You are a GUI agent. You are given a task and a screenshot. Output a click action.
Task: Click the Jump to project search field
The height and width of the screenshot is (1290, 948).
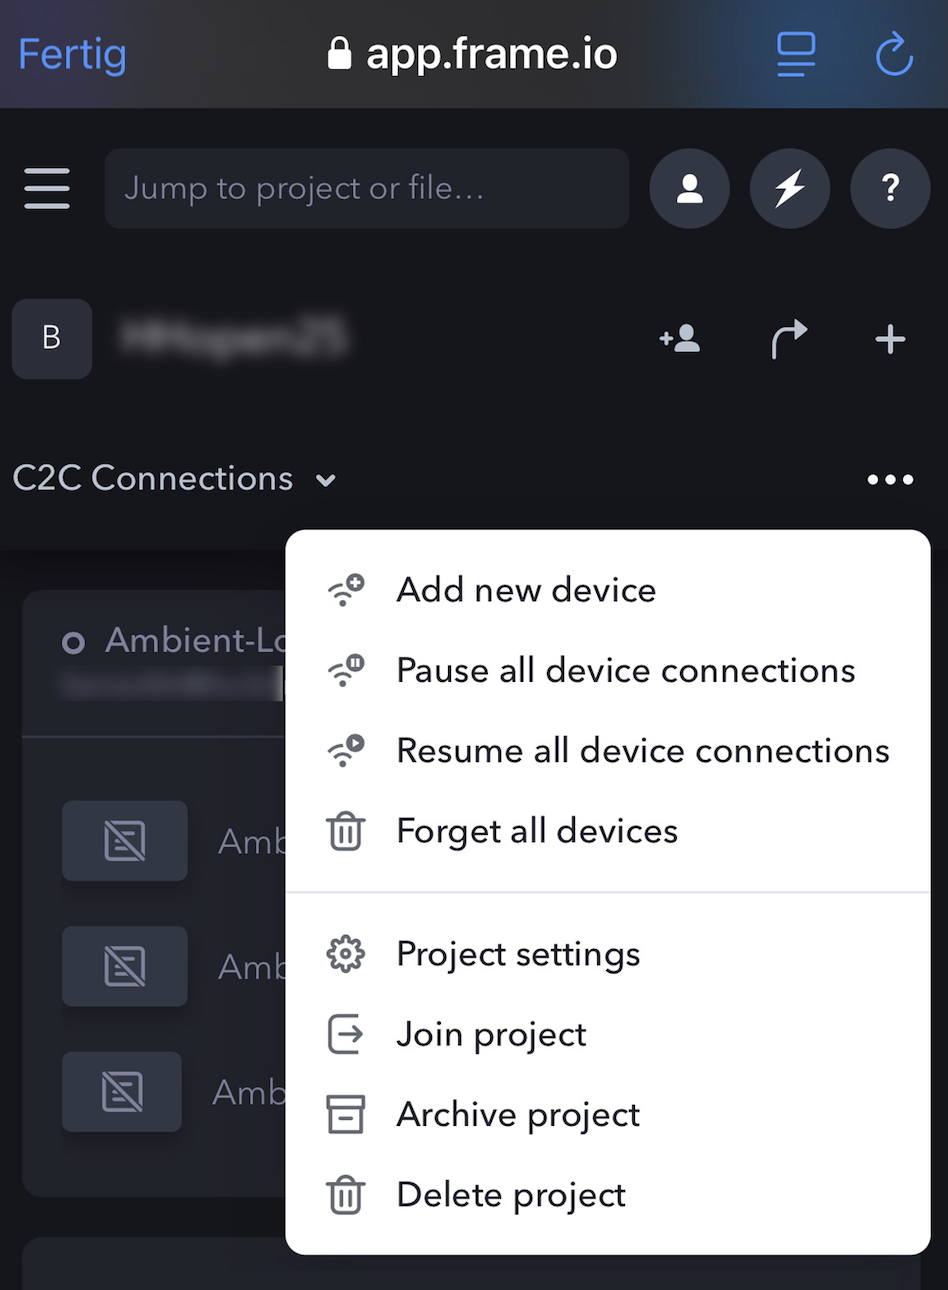[367, 188]
